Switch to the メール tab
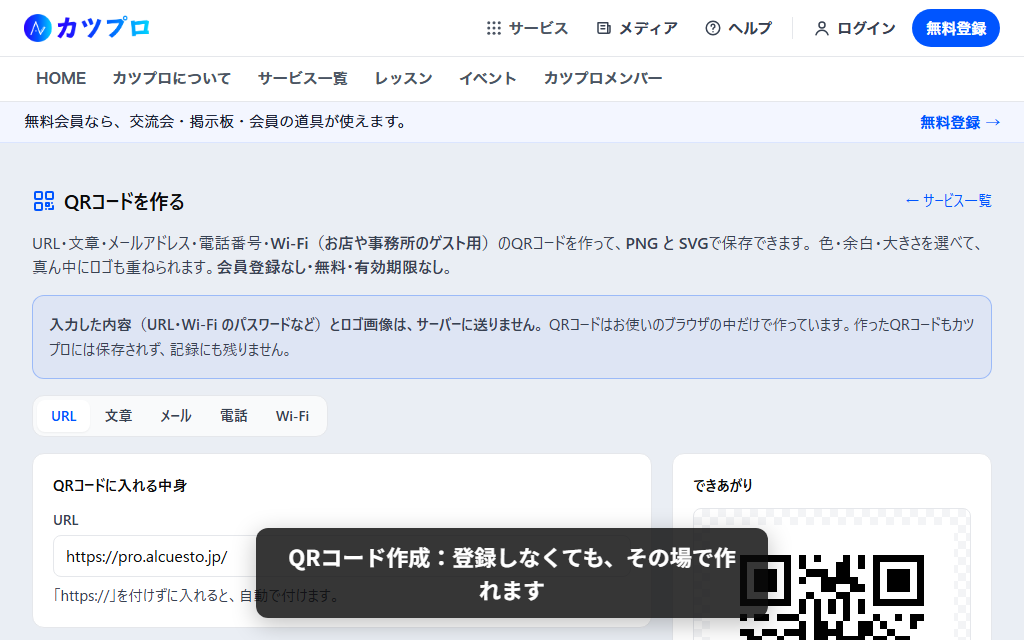 176,416
